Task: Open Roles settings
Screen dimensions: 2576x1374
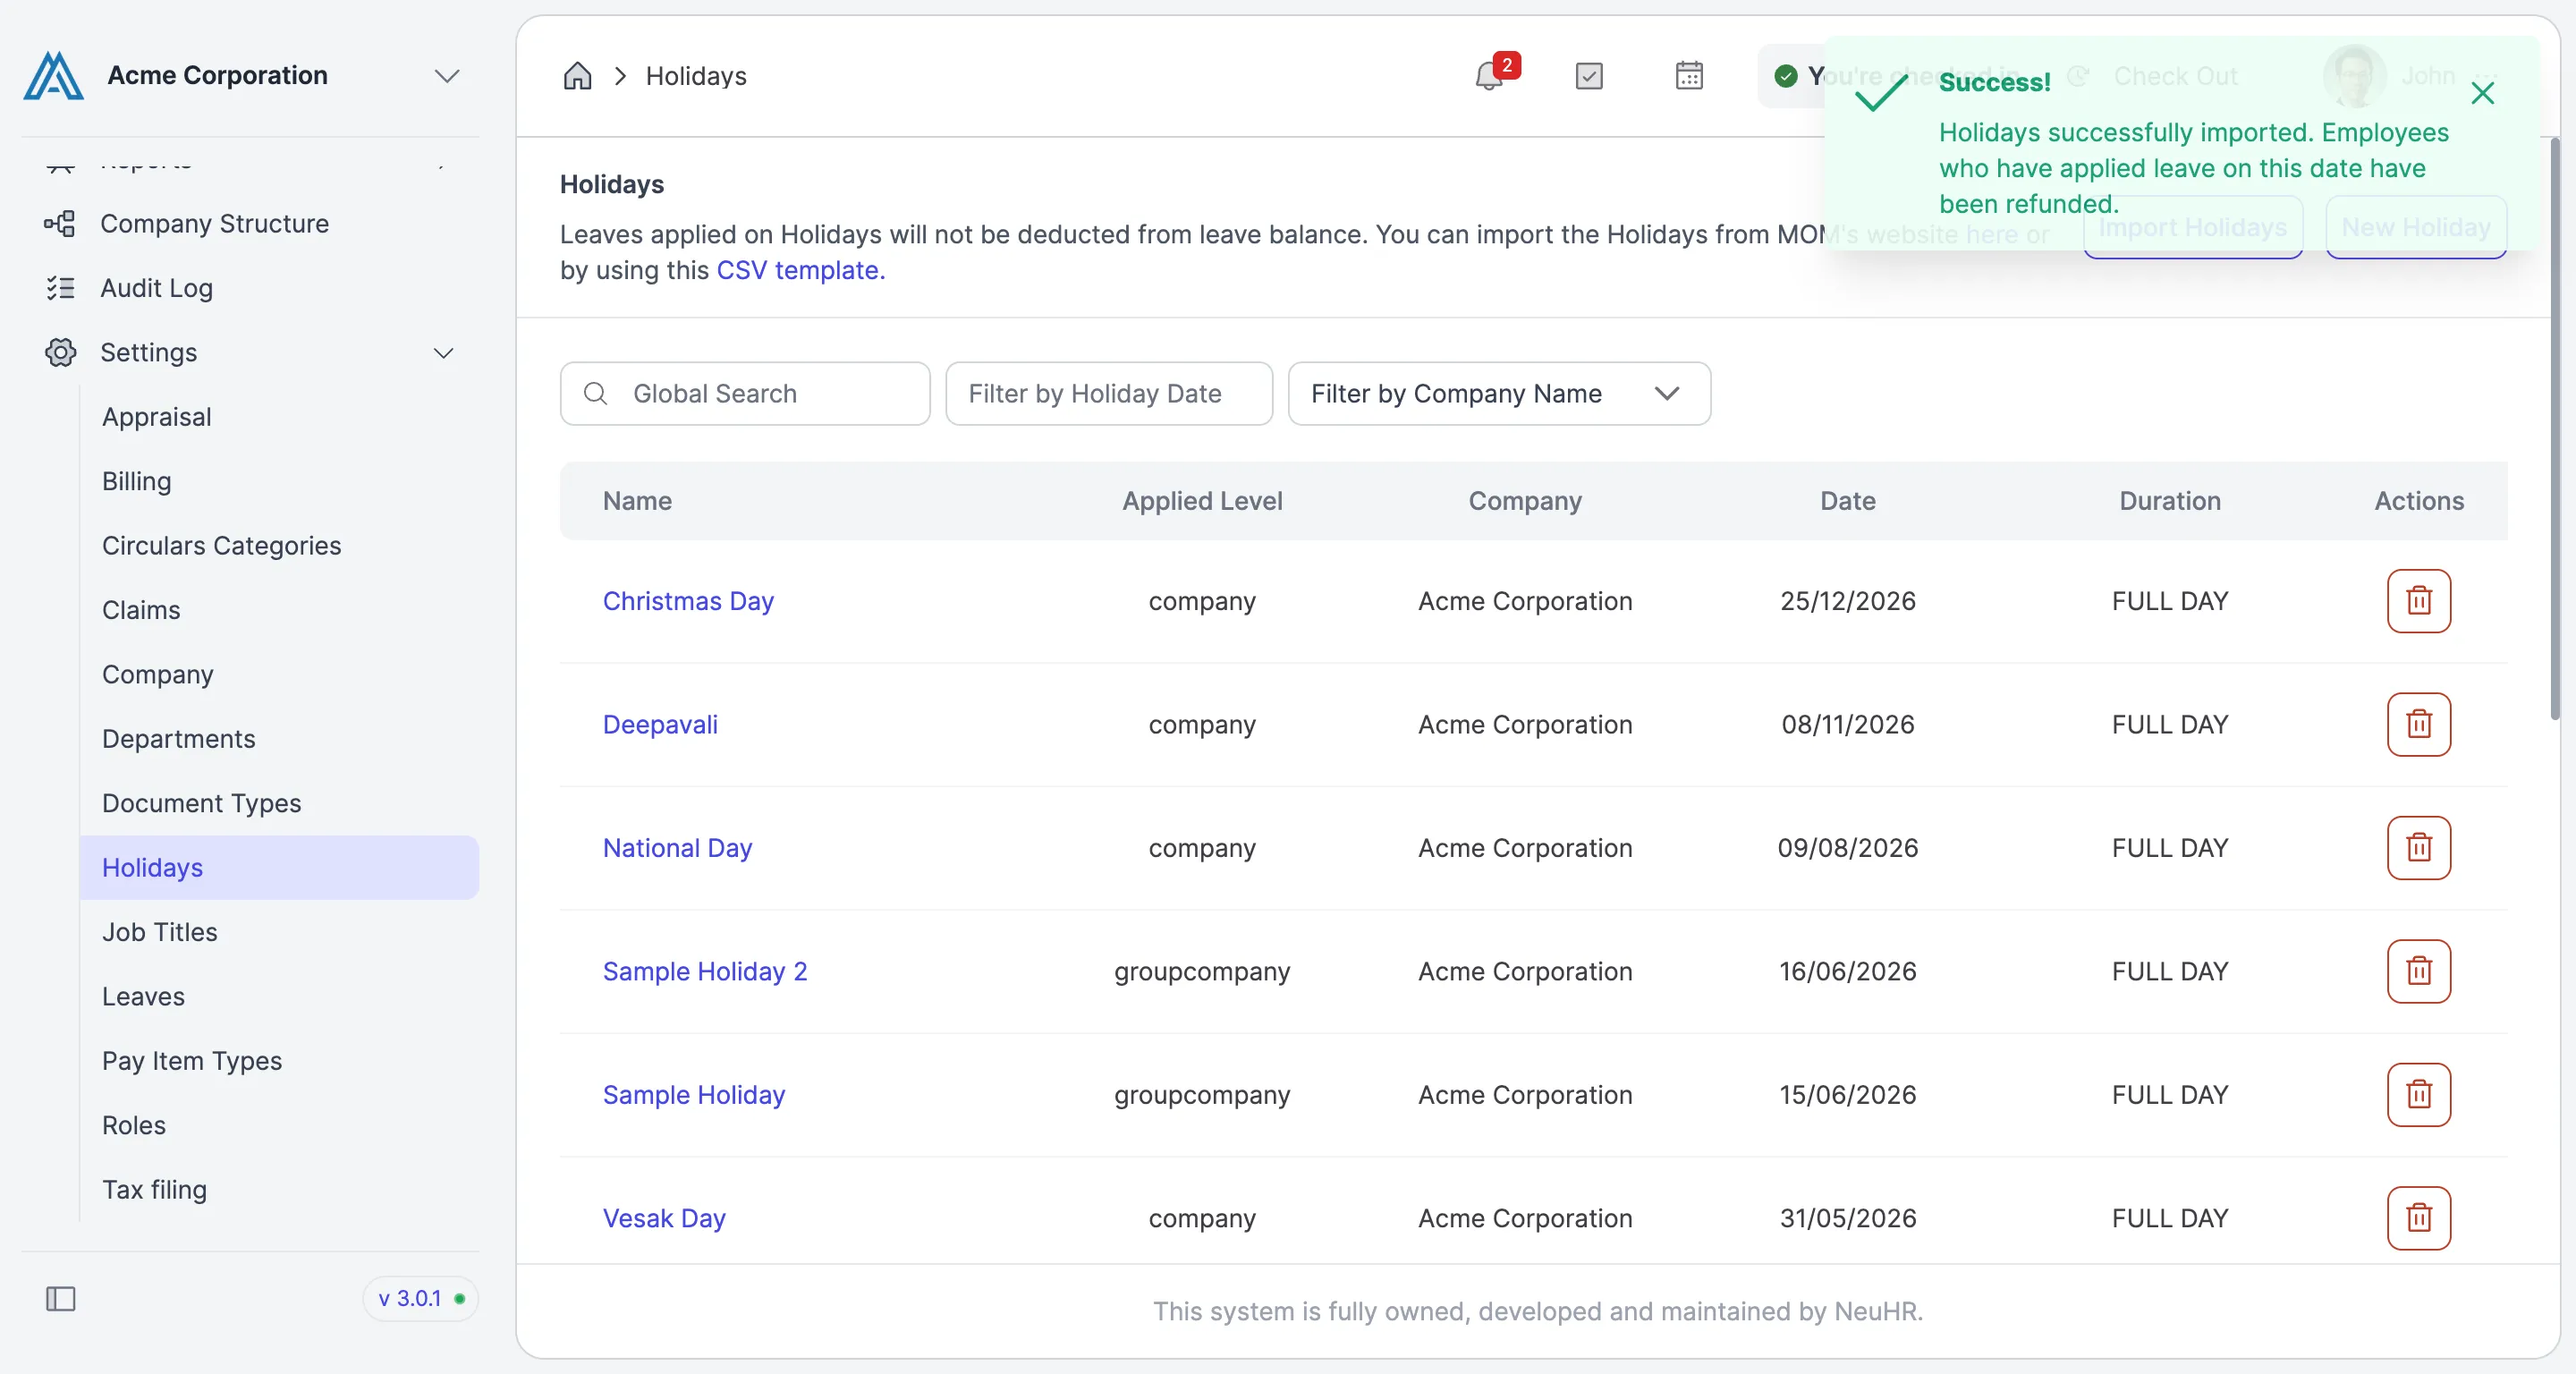Action: 133,1125
